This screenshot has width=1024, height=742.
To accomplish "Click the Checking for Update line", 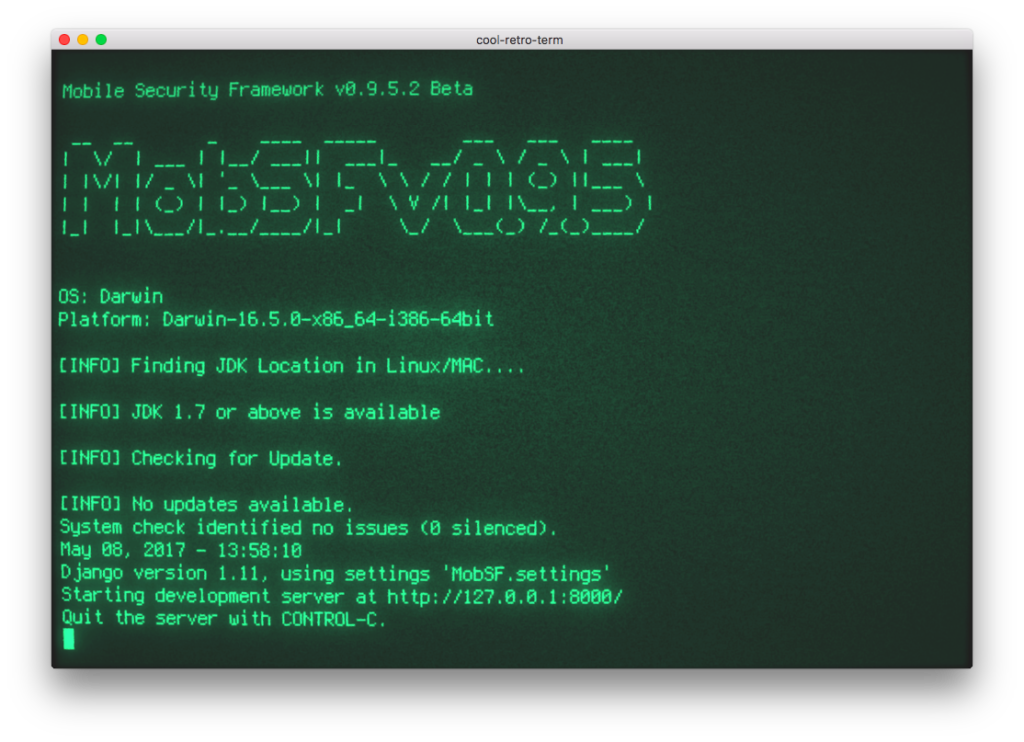I will point(200,459).
